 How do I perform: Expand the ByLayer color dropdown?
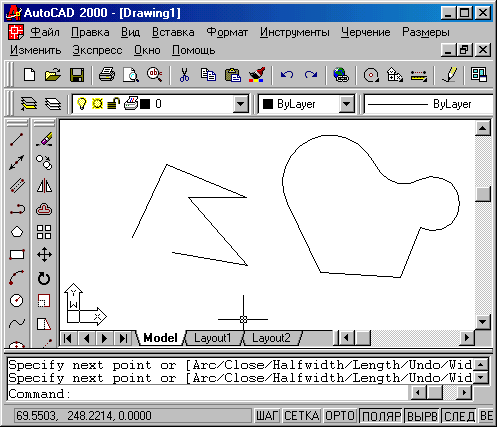346,104
